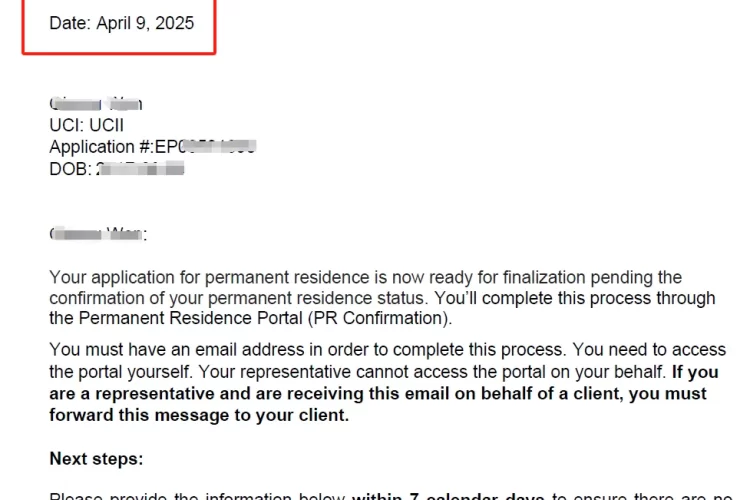Click the Date: April 9, 2025 text
The height and width of the screenshot is (500, 750).
click(x=121, y=23)
